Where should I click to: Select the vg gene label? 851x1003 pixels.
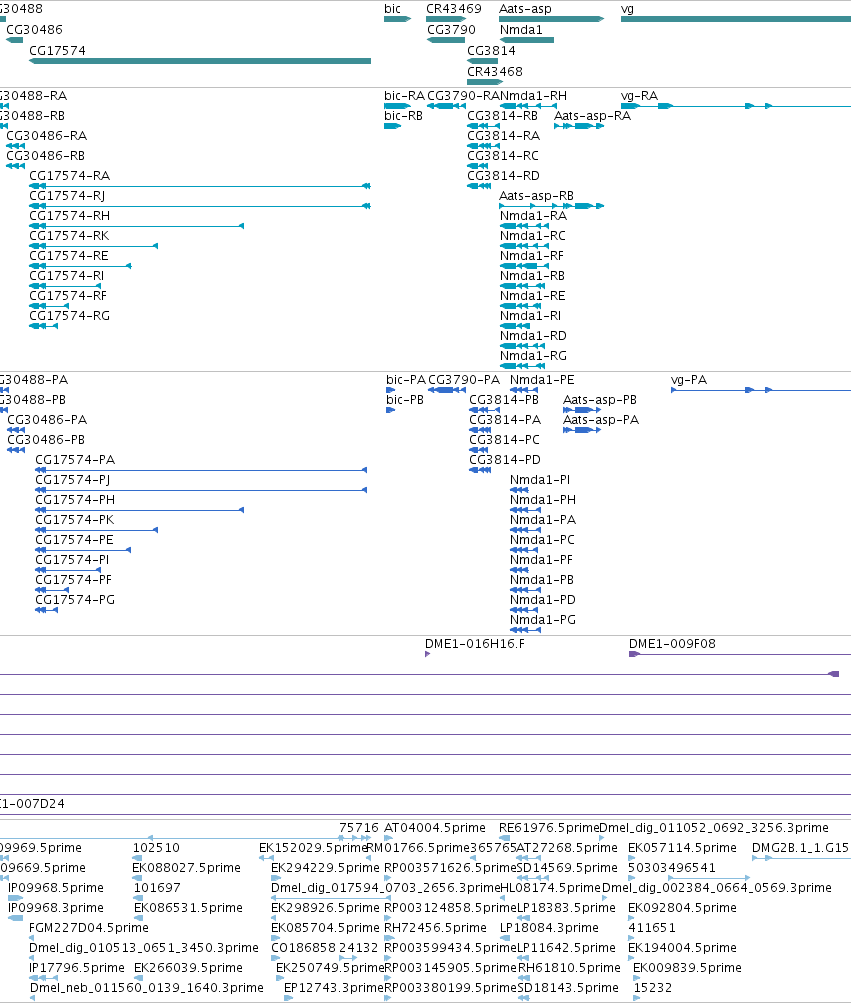coord(627,9)
